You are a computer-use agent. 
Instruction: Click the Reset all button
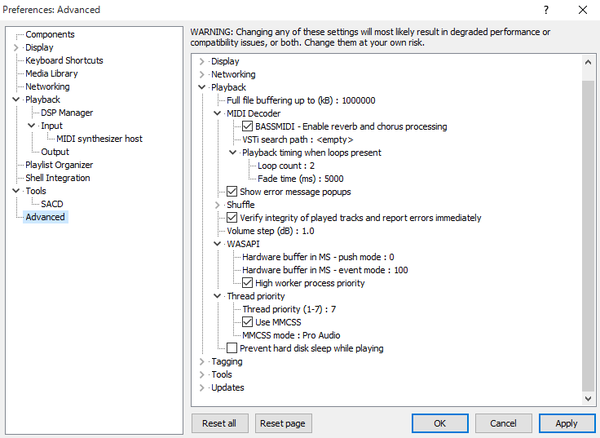tap(219, 423)
